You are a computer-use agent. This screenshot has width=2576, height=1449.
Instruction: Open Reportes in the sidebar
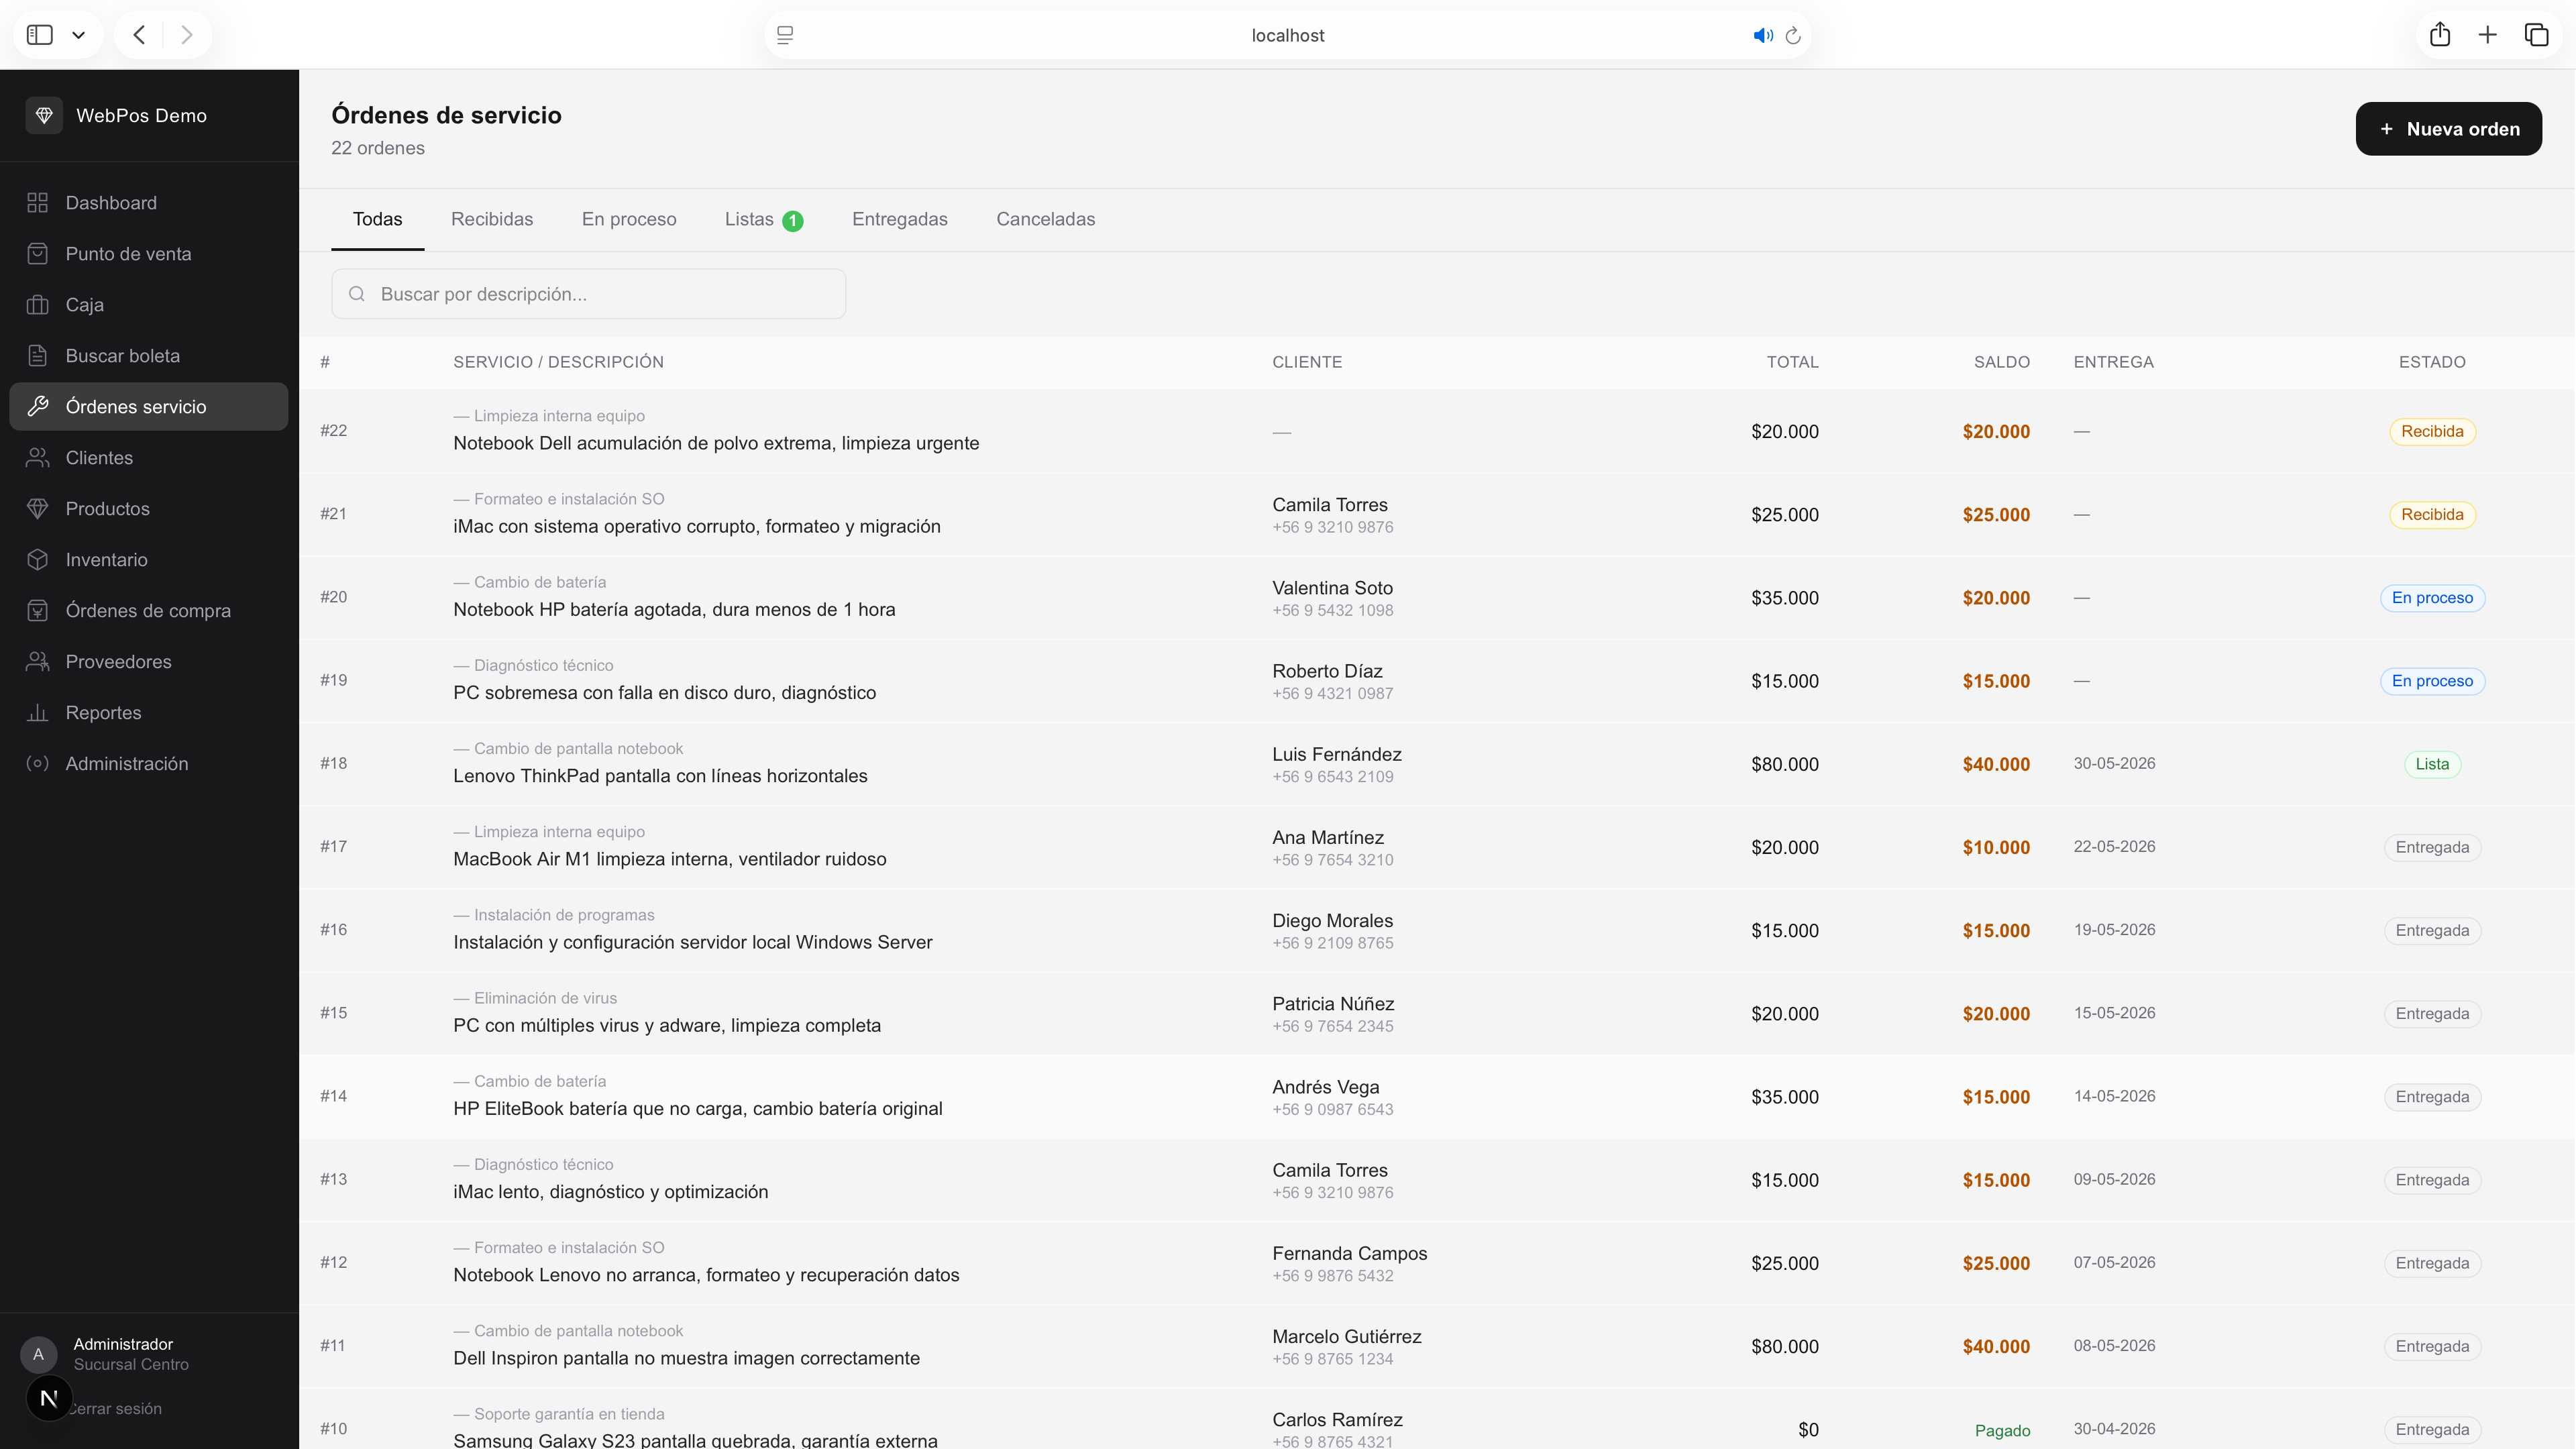149,713
